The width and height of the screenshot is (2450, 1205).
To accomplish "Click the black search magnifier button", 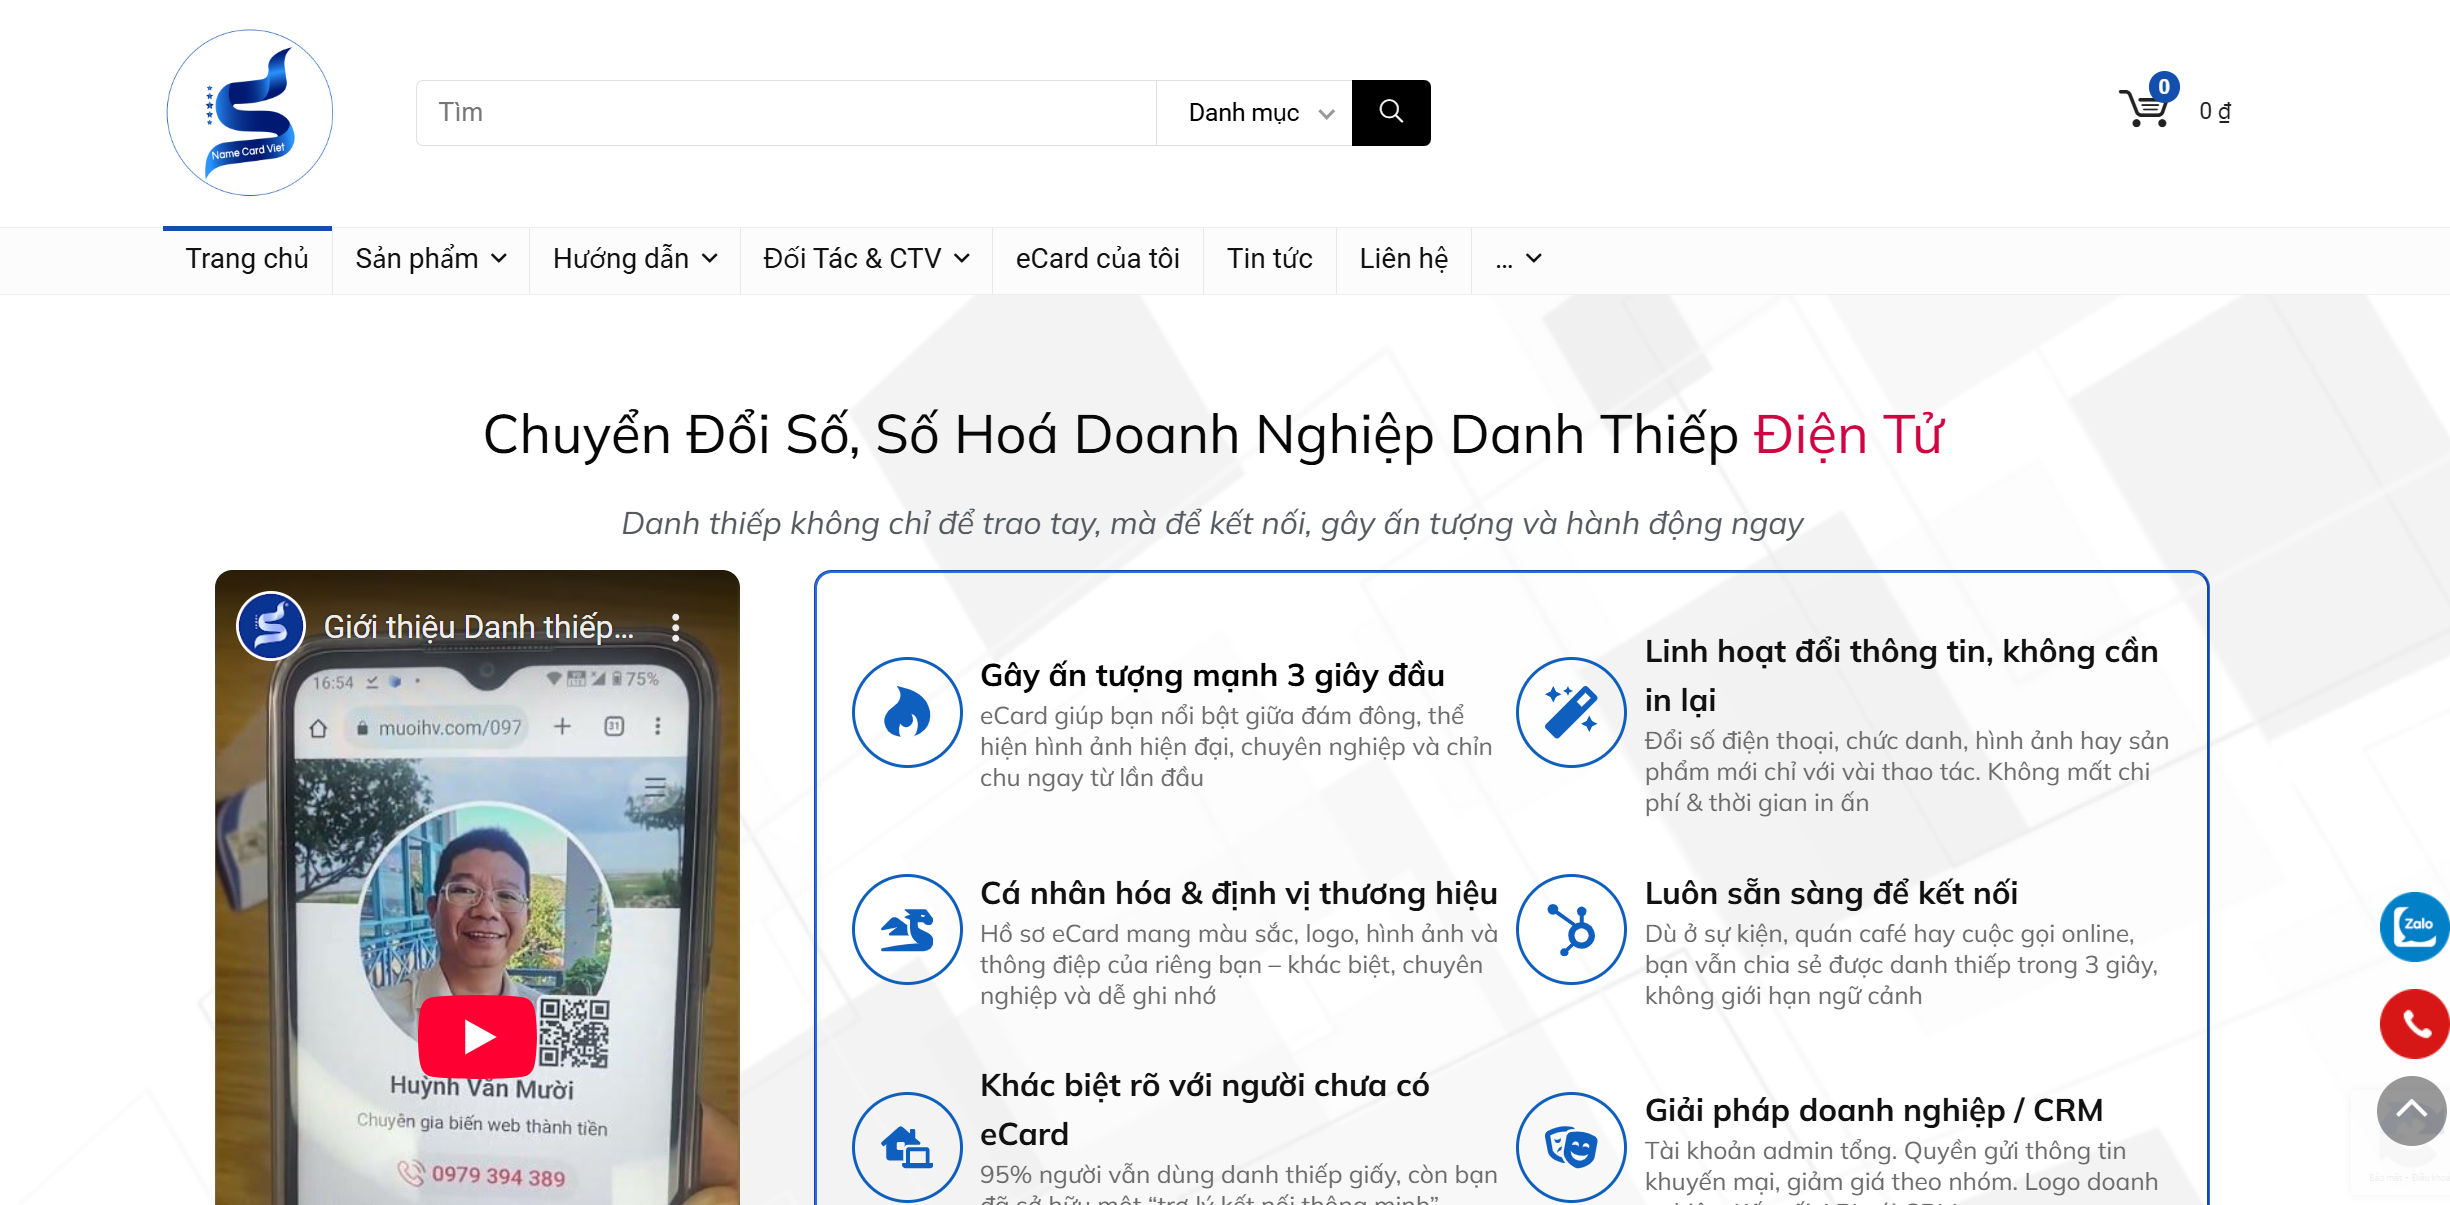I will (1391, 112).
